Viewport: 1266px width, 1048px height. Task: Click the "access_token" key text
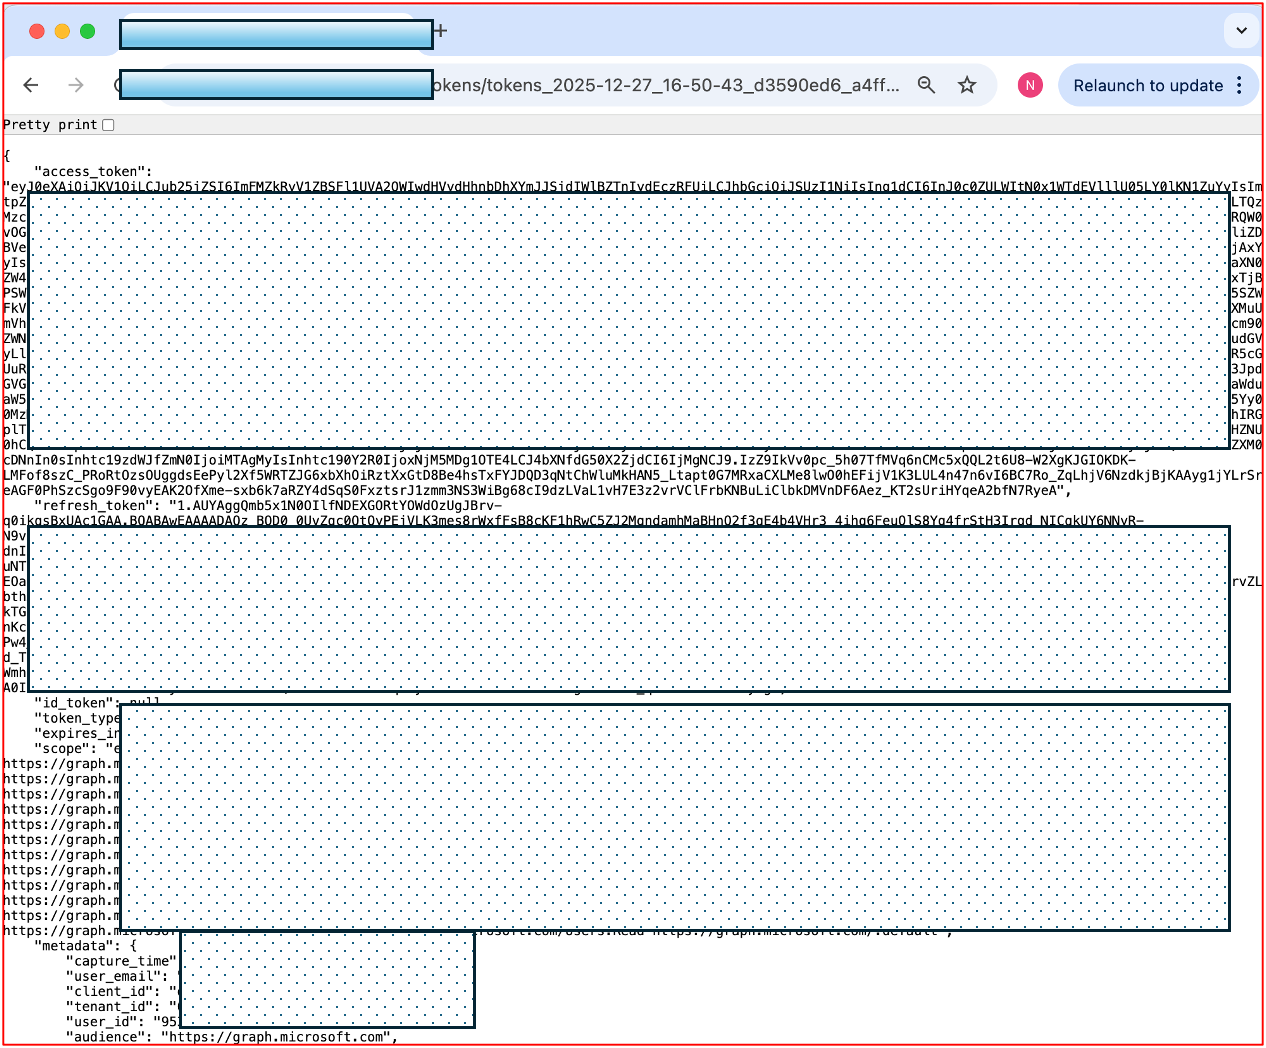(x=93, y=172)
